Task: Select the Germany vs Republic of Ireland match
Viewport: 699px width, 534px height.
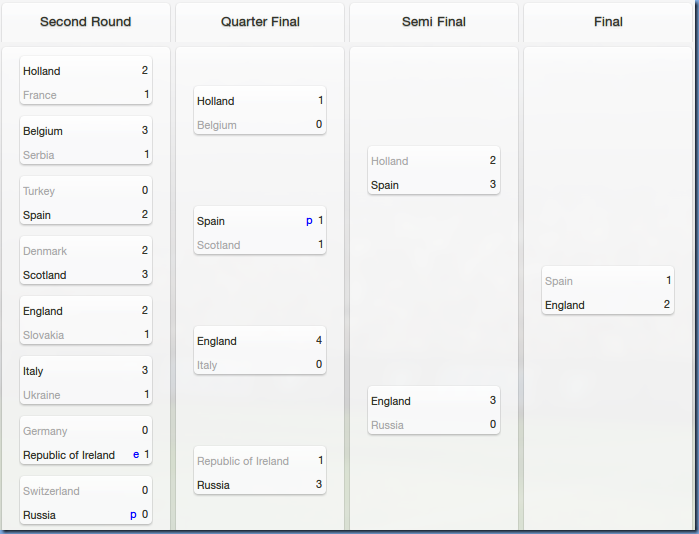Action: pyautogui.click(x=86, y=443)
